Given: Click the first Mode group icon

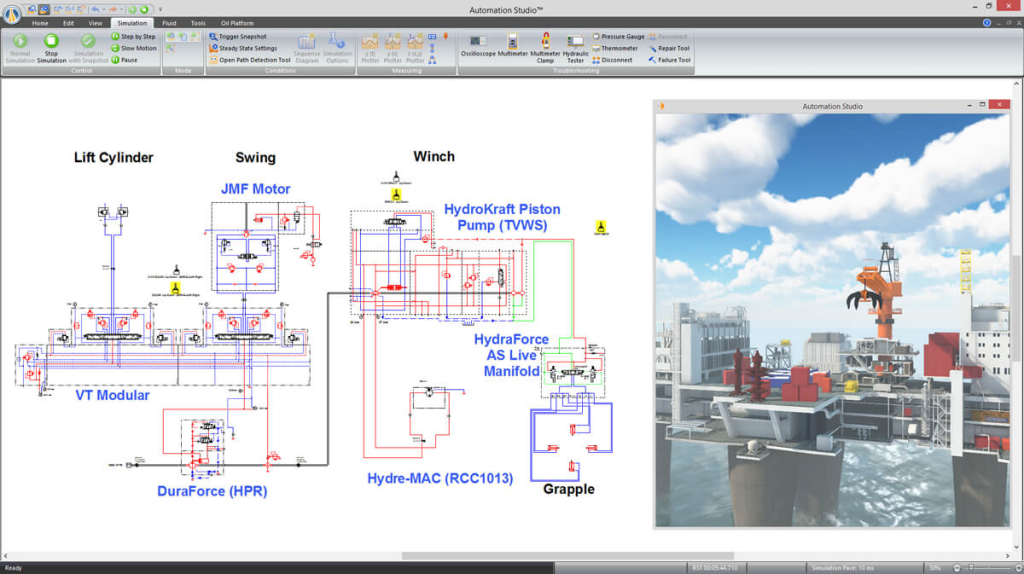Looking at the screenshot, I should tap(171, 37).
